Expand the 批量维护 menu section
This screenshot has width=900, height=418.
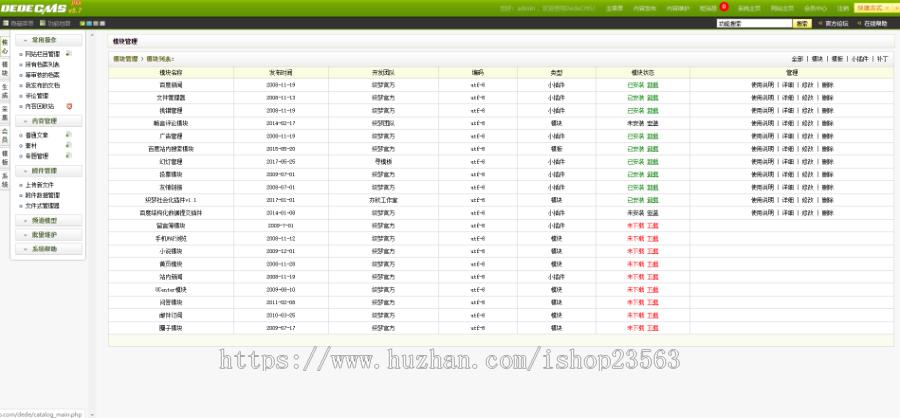tap(49, 235)
